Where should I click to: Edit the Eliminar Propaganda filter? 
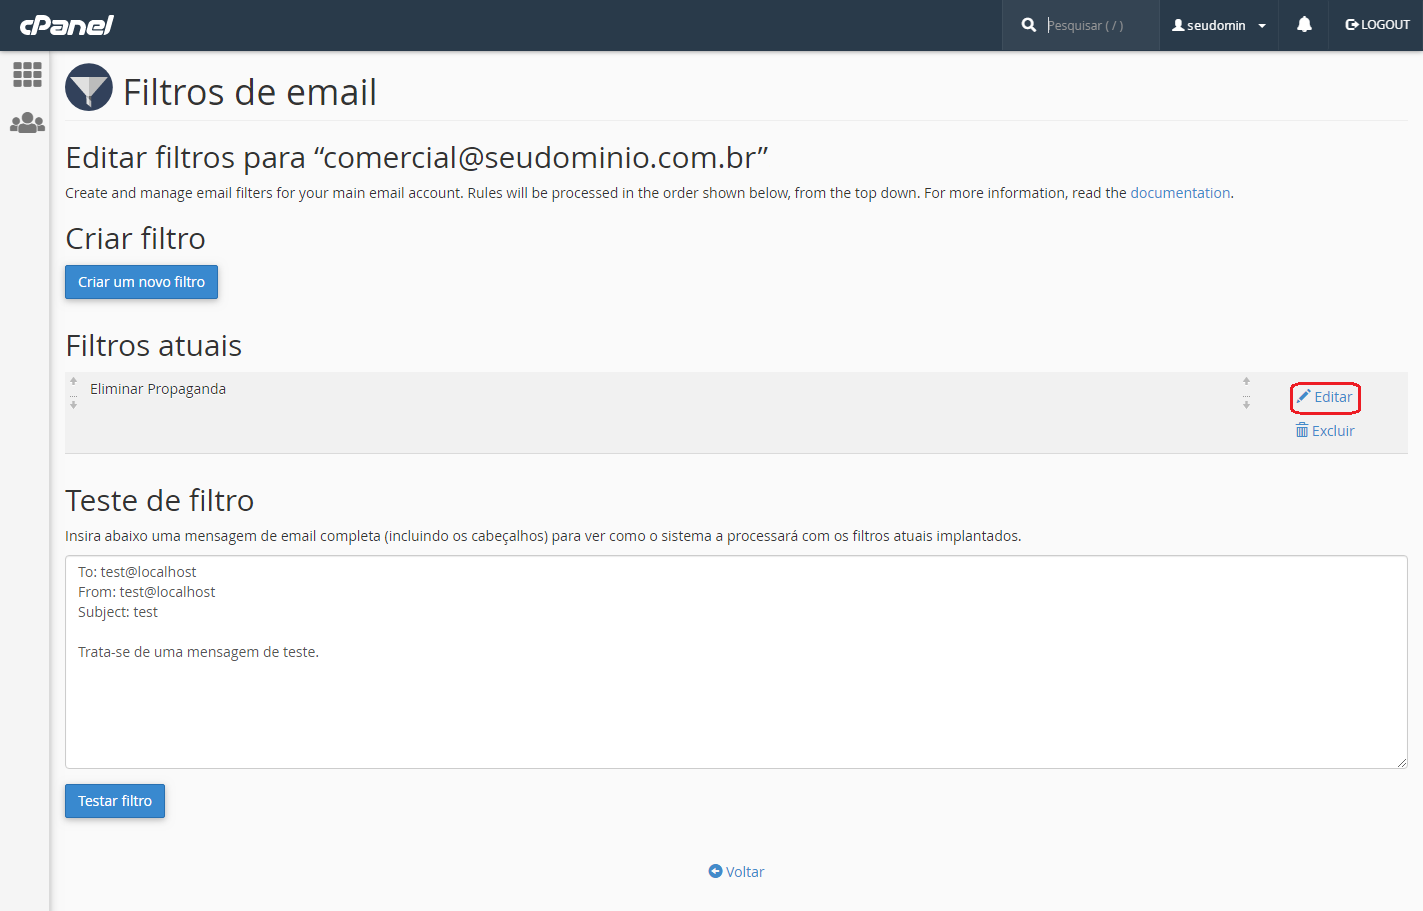(1325, 397)
